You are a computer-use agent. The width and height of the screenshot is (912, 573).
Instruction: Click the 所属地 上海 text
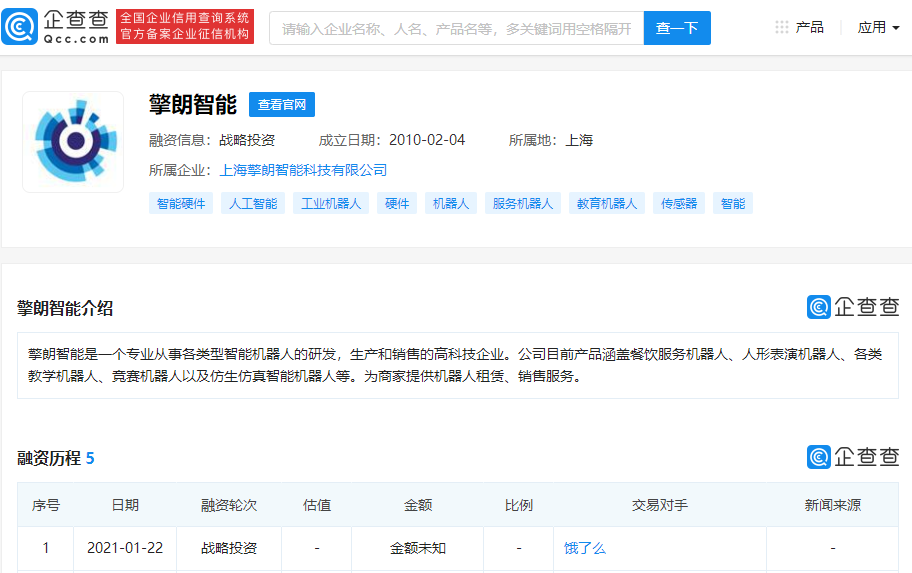(x=551, y=140)
